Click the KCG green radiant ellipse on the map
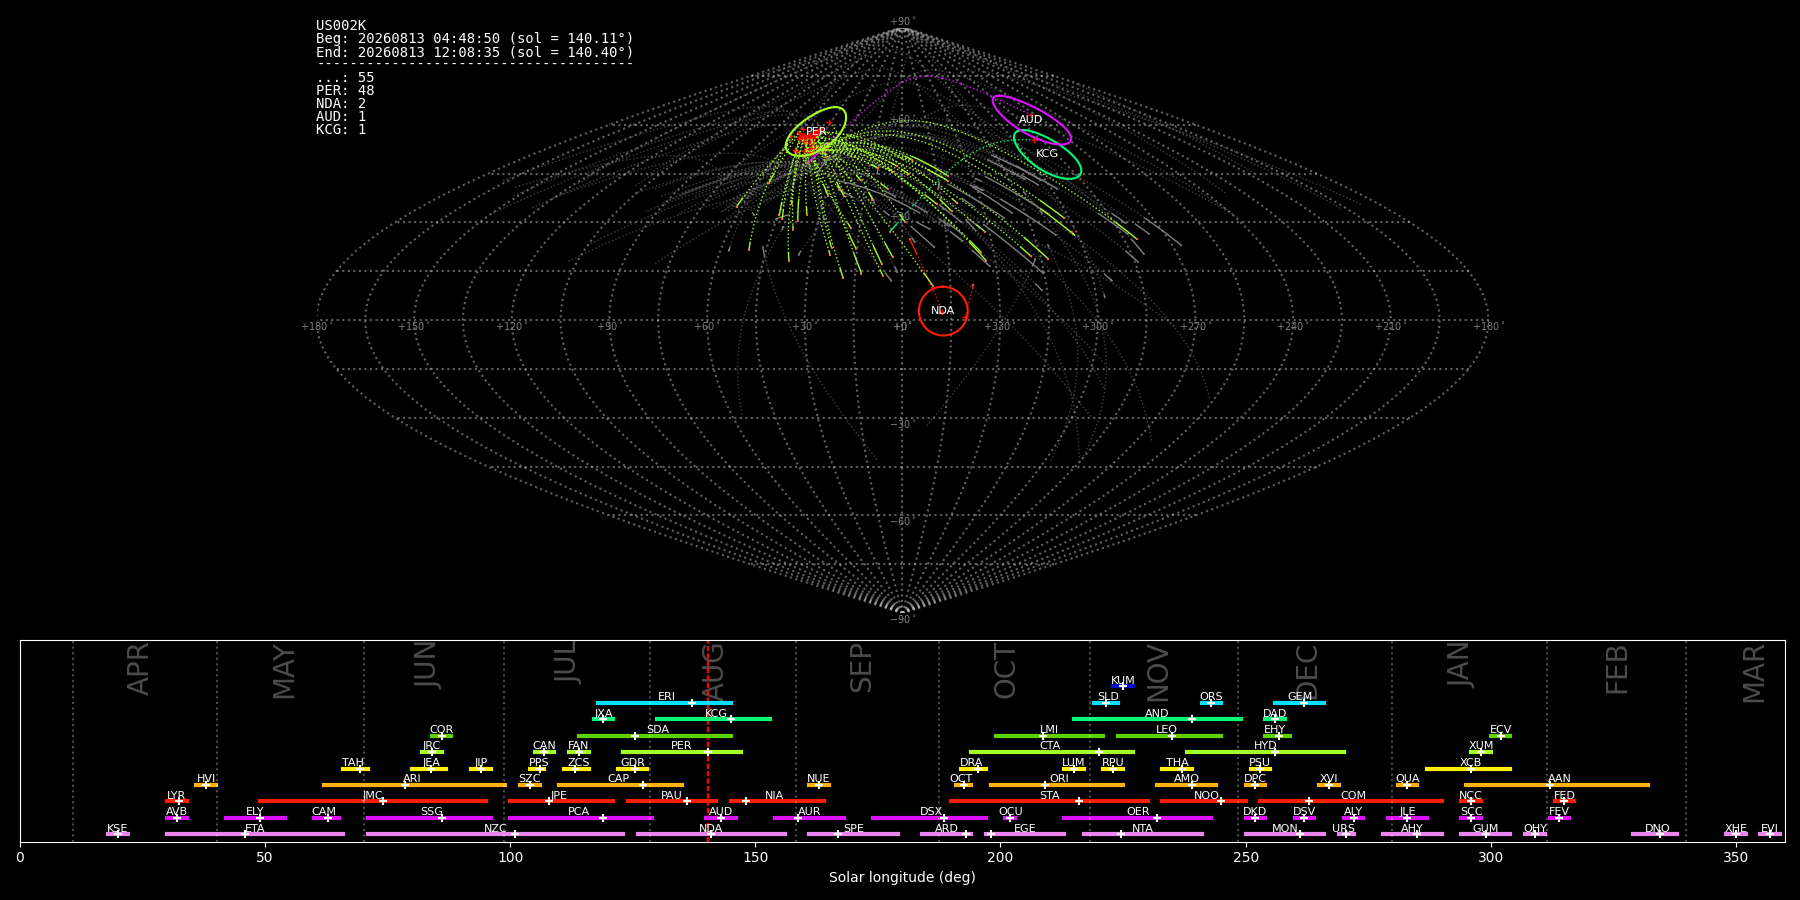1800x900 pixels. click(1047, 154)
